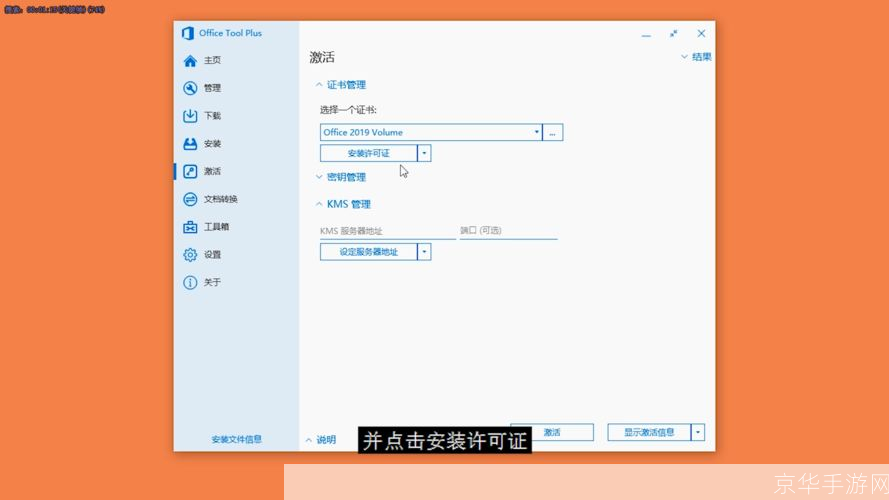889x500 pixels.
Task: Expand the 密钥管理 section
Action: pos(341,177)
